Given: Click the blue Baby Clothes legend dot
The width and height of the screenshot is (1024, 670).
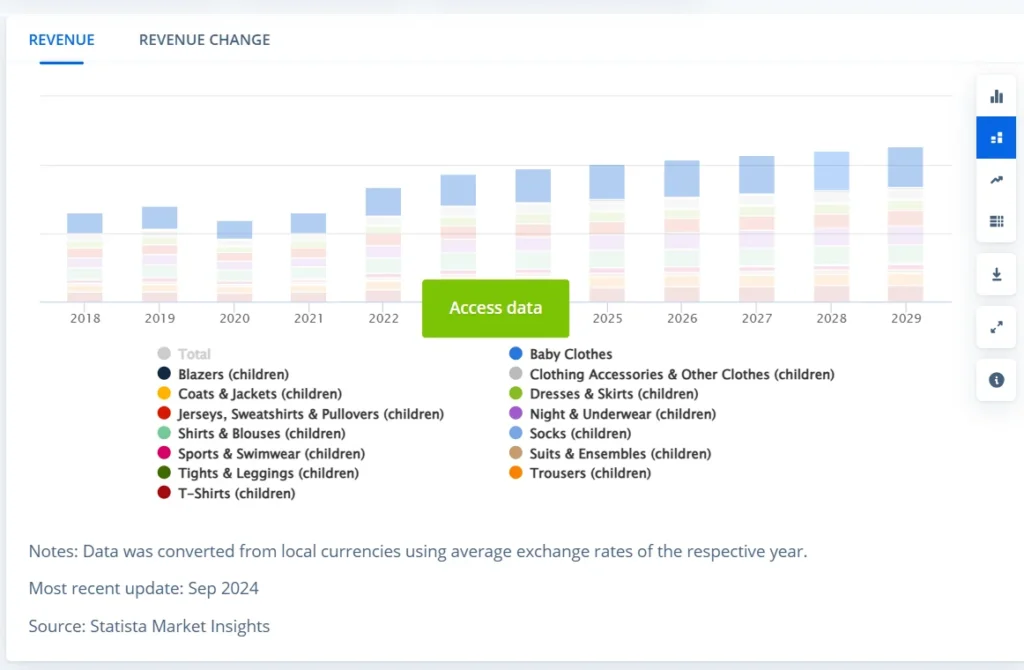Looking at the screenshot, I should (x=516, y=353).
